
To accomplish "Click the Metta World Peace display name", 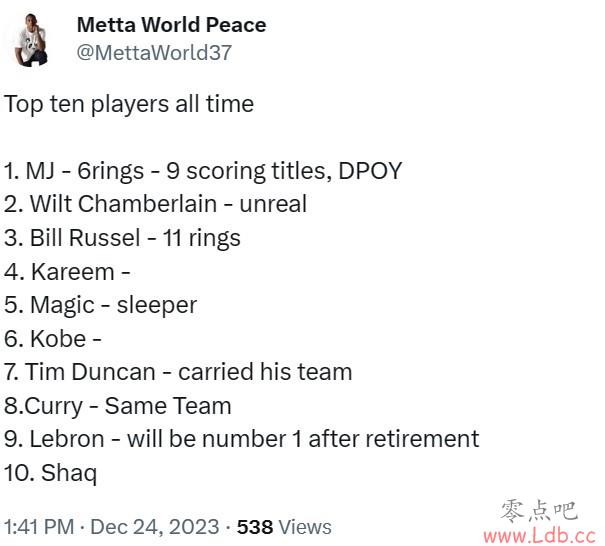I will 171,25.
